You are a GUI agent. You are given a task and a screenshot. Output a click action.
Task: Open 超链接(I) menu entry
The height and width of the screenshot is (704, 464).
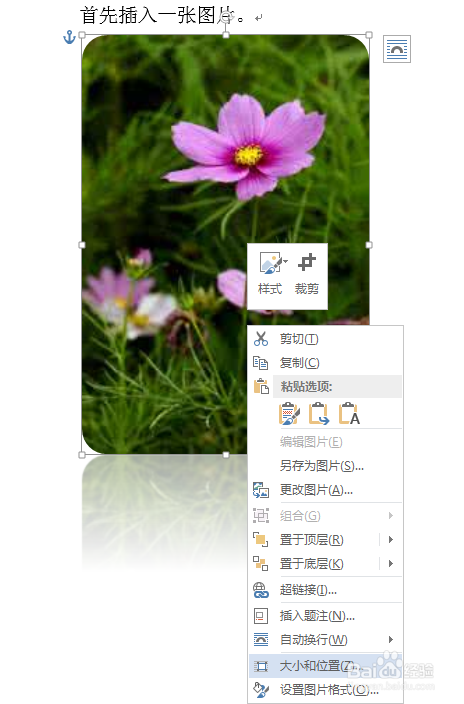[x=326, y=590]
